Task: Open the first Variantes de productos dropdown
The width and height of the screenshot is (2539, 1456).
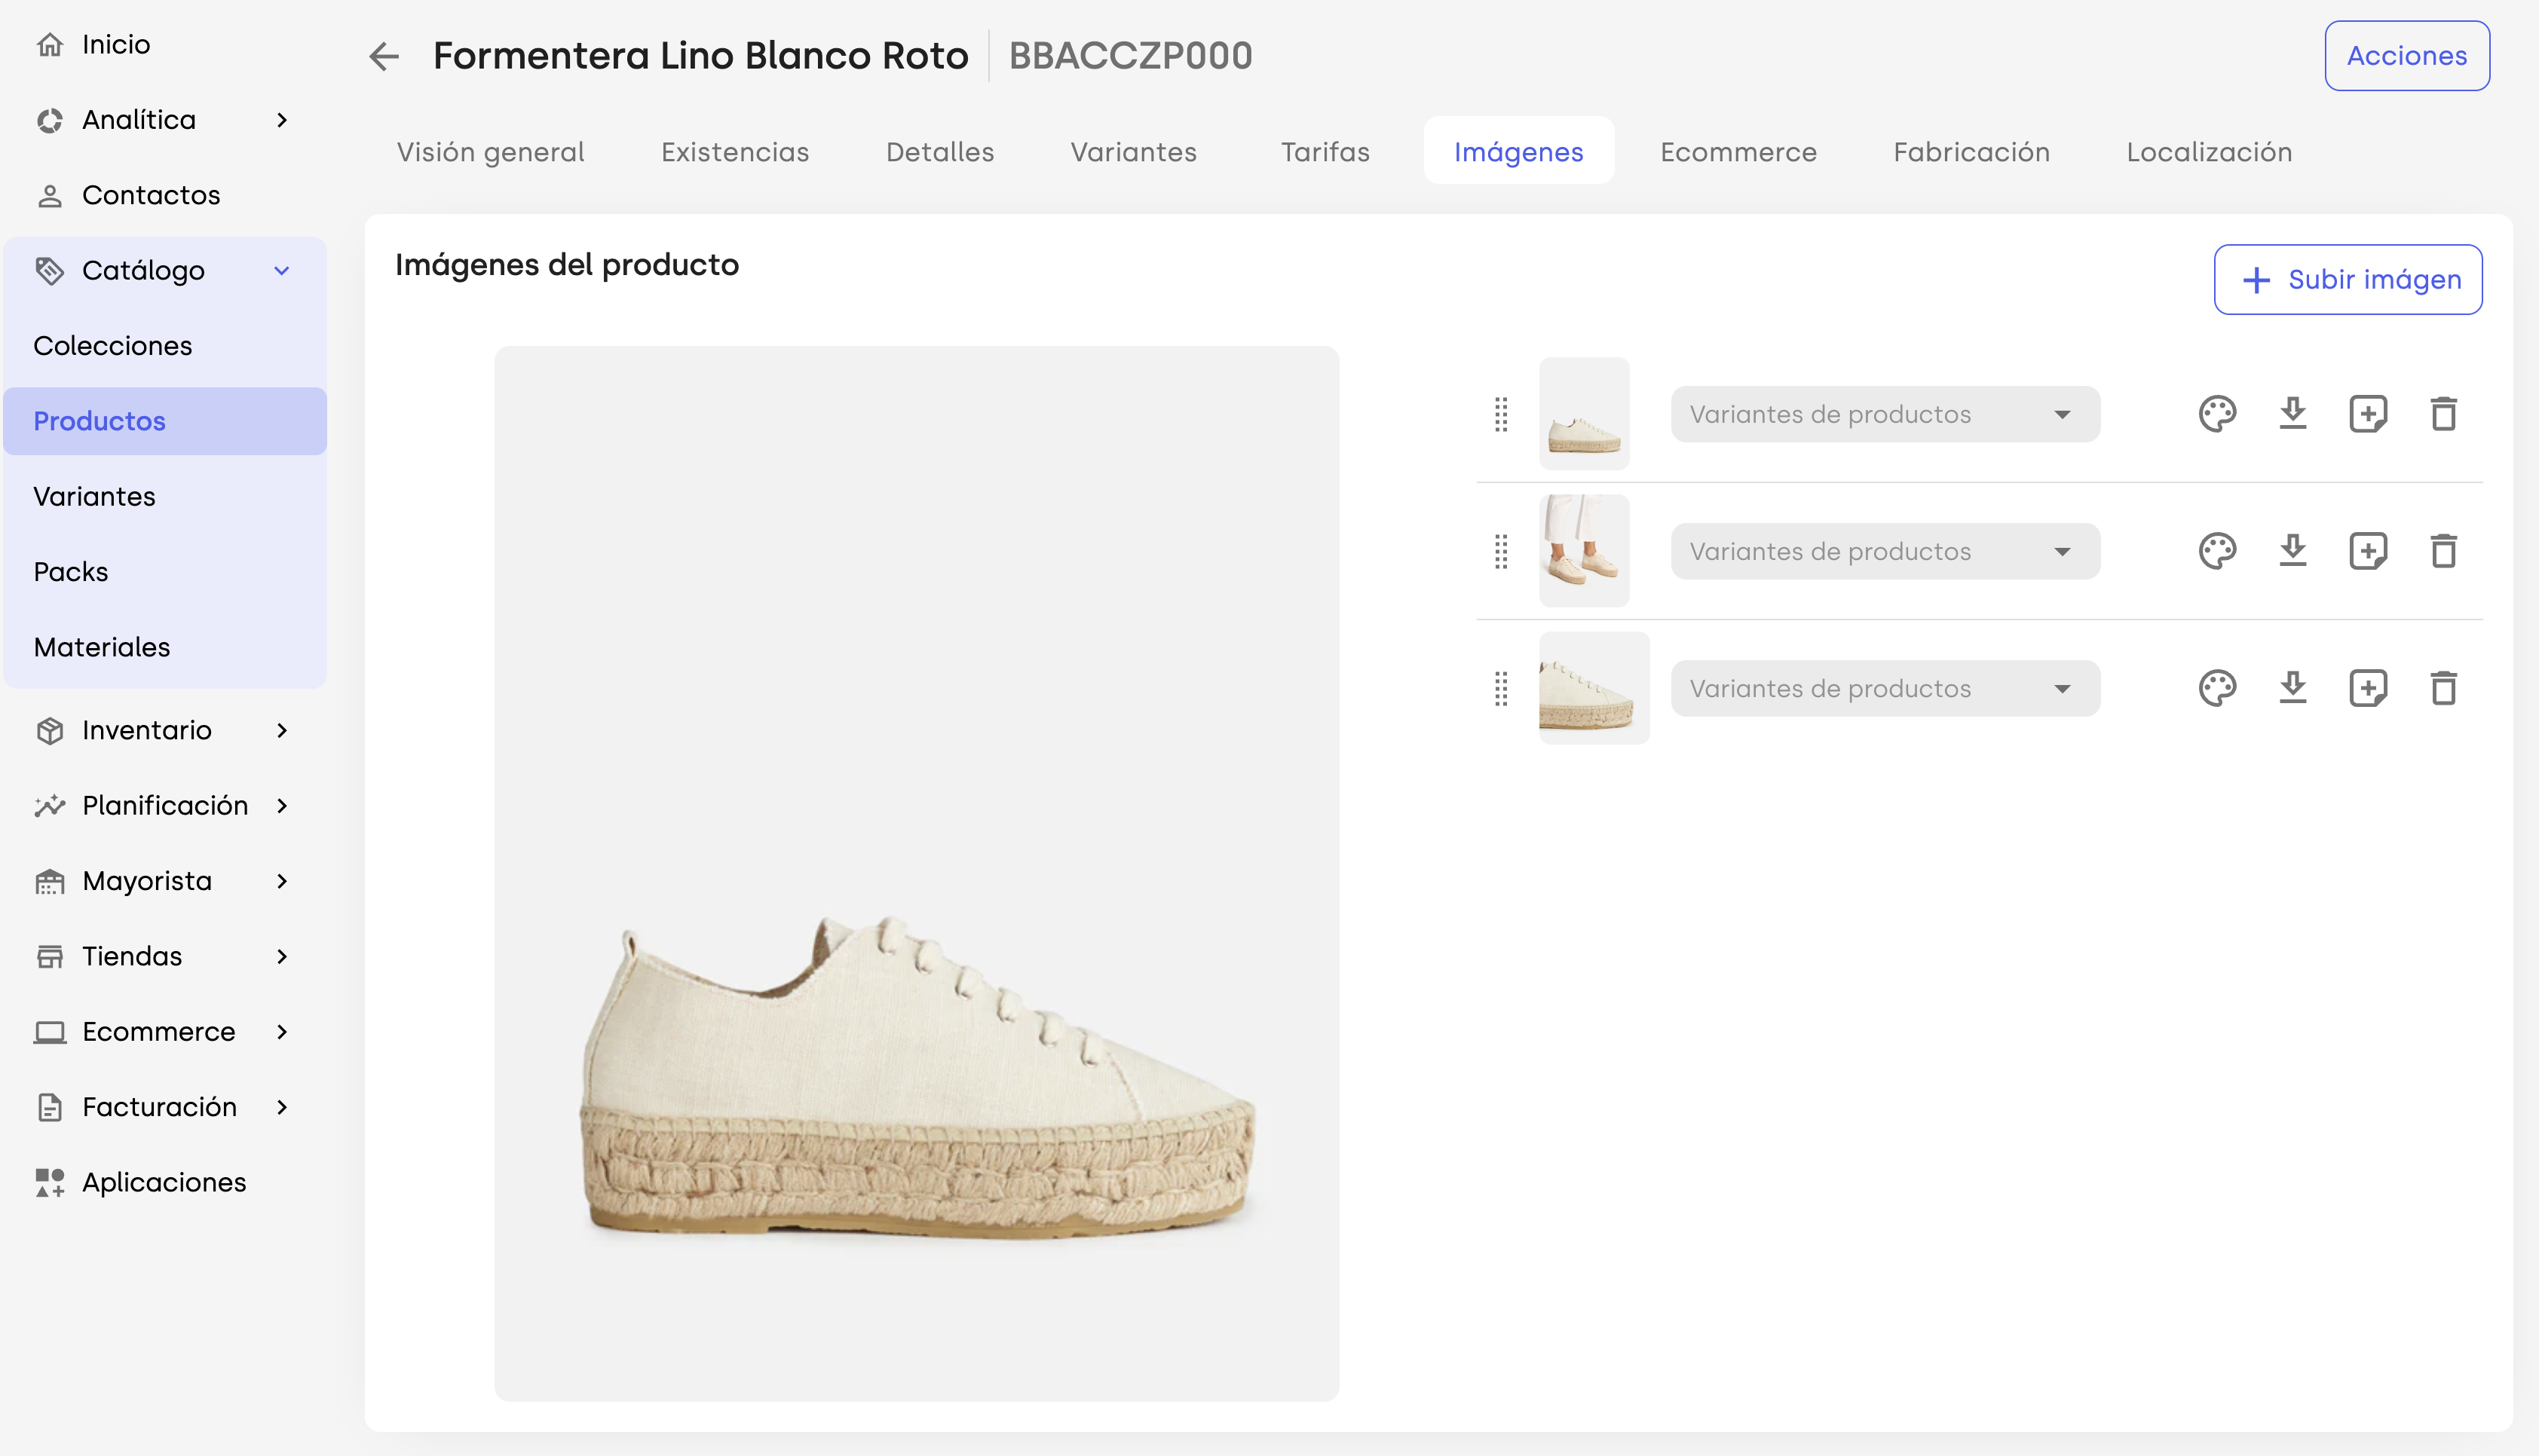Action: (1885, 414)
